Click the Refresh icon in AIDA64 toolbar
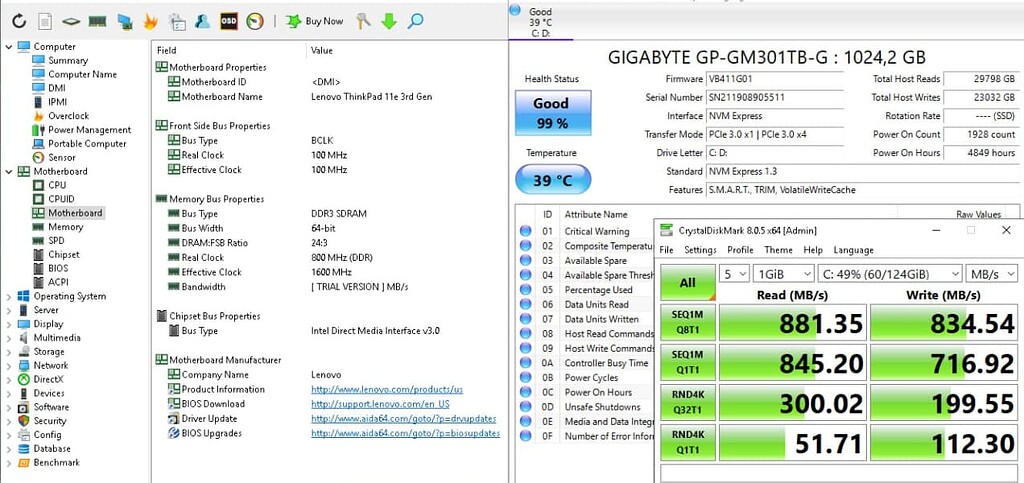 coord(19,22)
